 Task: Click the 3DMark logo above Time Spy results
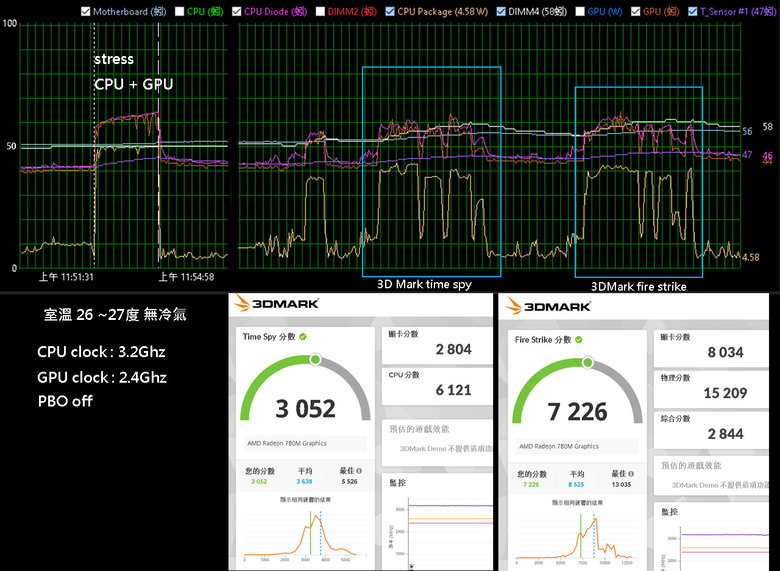click(x=277, y=303)
